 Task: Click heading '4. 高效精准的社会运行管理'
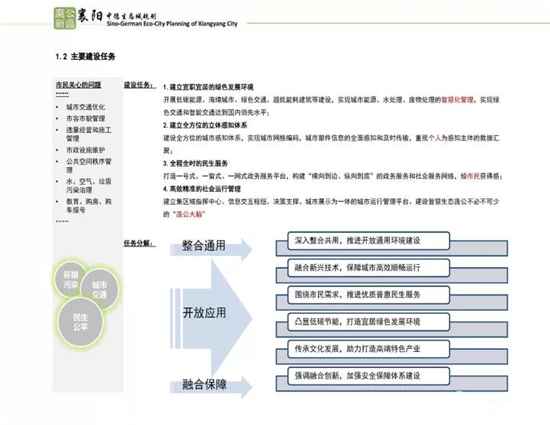tap(202, 189)
